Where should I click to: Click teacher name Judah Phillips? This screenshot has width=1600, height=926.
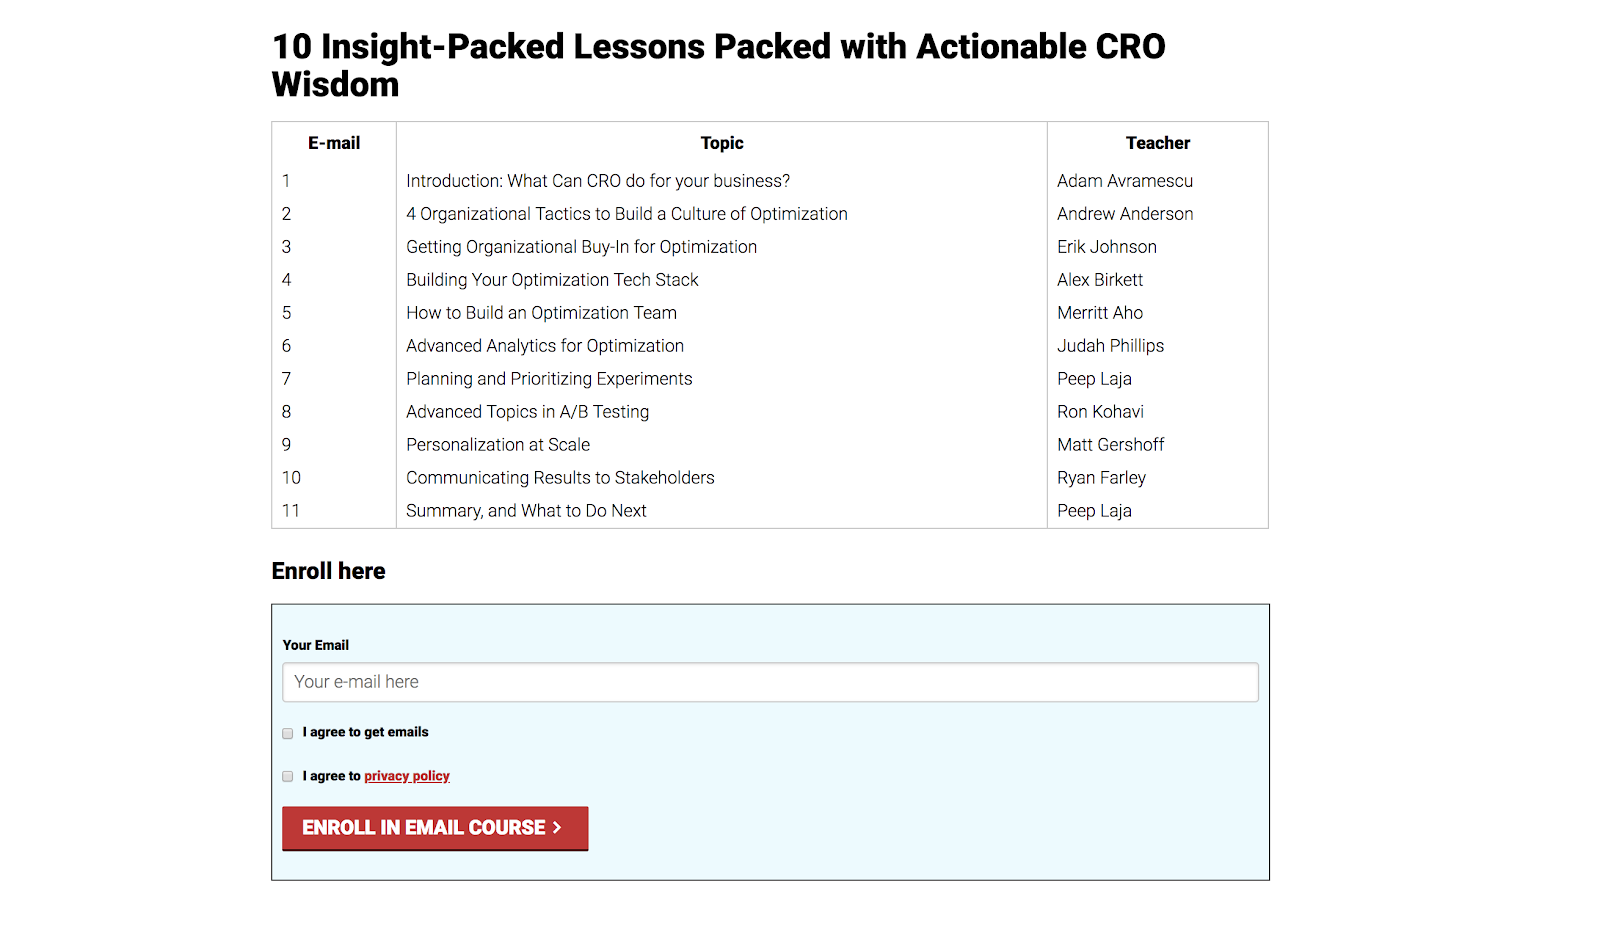(1110, 346)
